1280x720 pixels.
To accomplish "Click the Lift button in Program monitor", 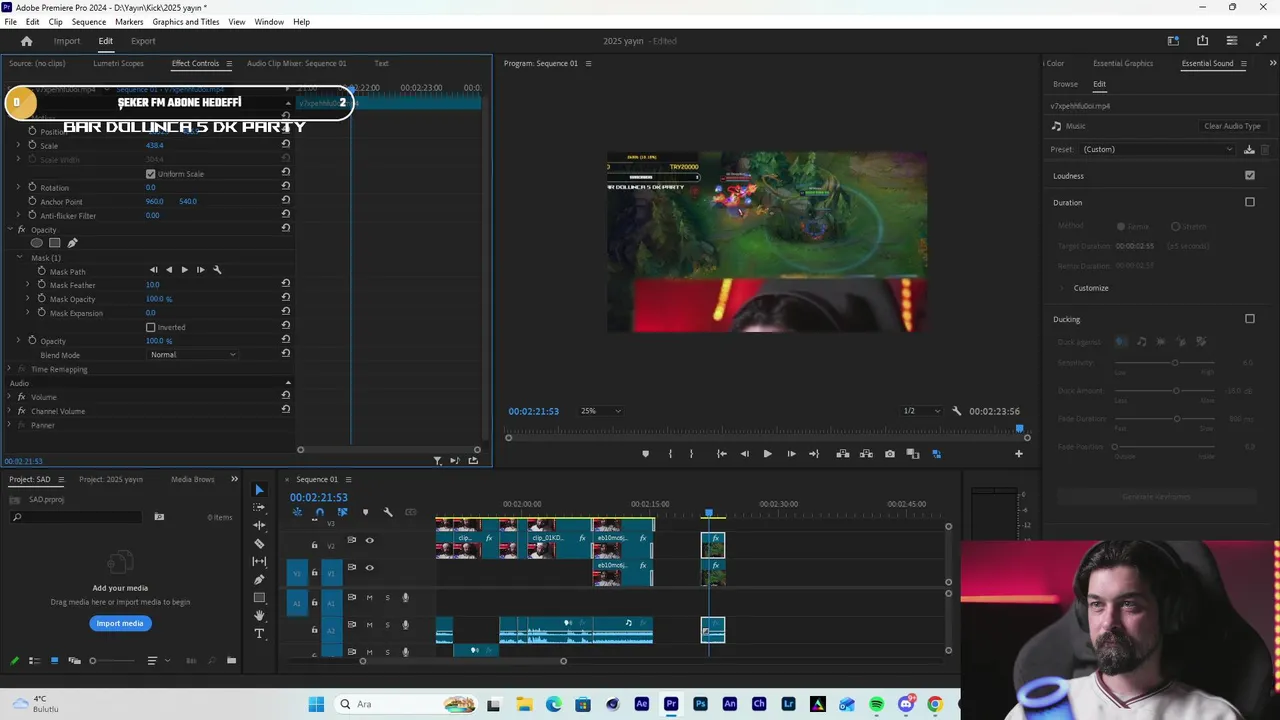I will point(843,454).
